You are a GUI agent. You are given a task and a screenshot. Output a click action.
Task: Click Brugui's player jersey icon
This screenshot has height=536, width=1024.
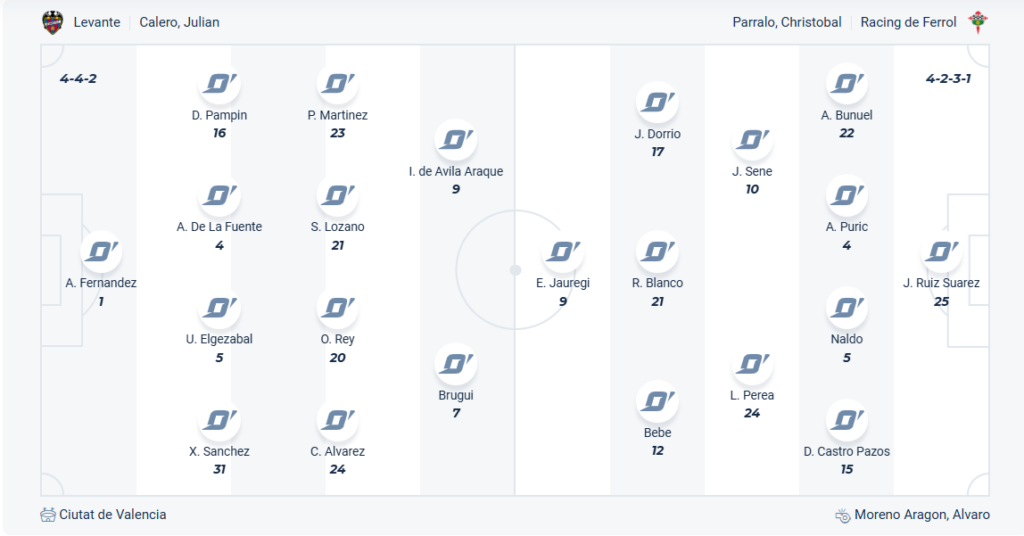click(x=456, y=363)
